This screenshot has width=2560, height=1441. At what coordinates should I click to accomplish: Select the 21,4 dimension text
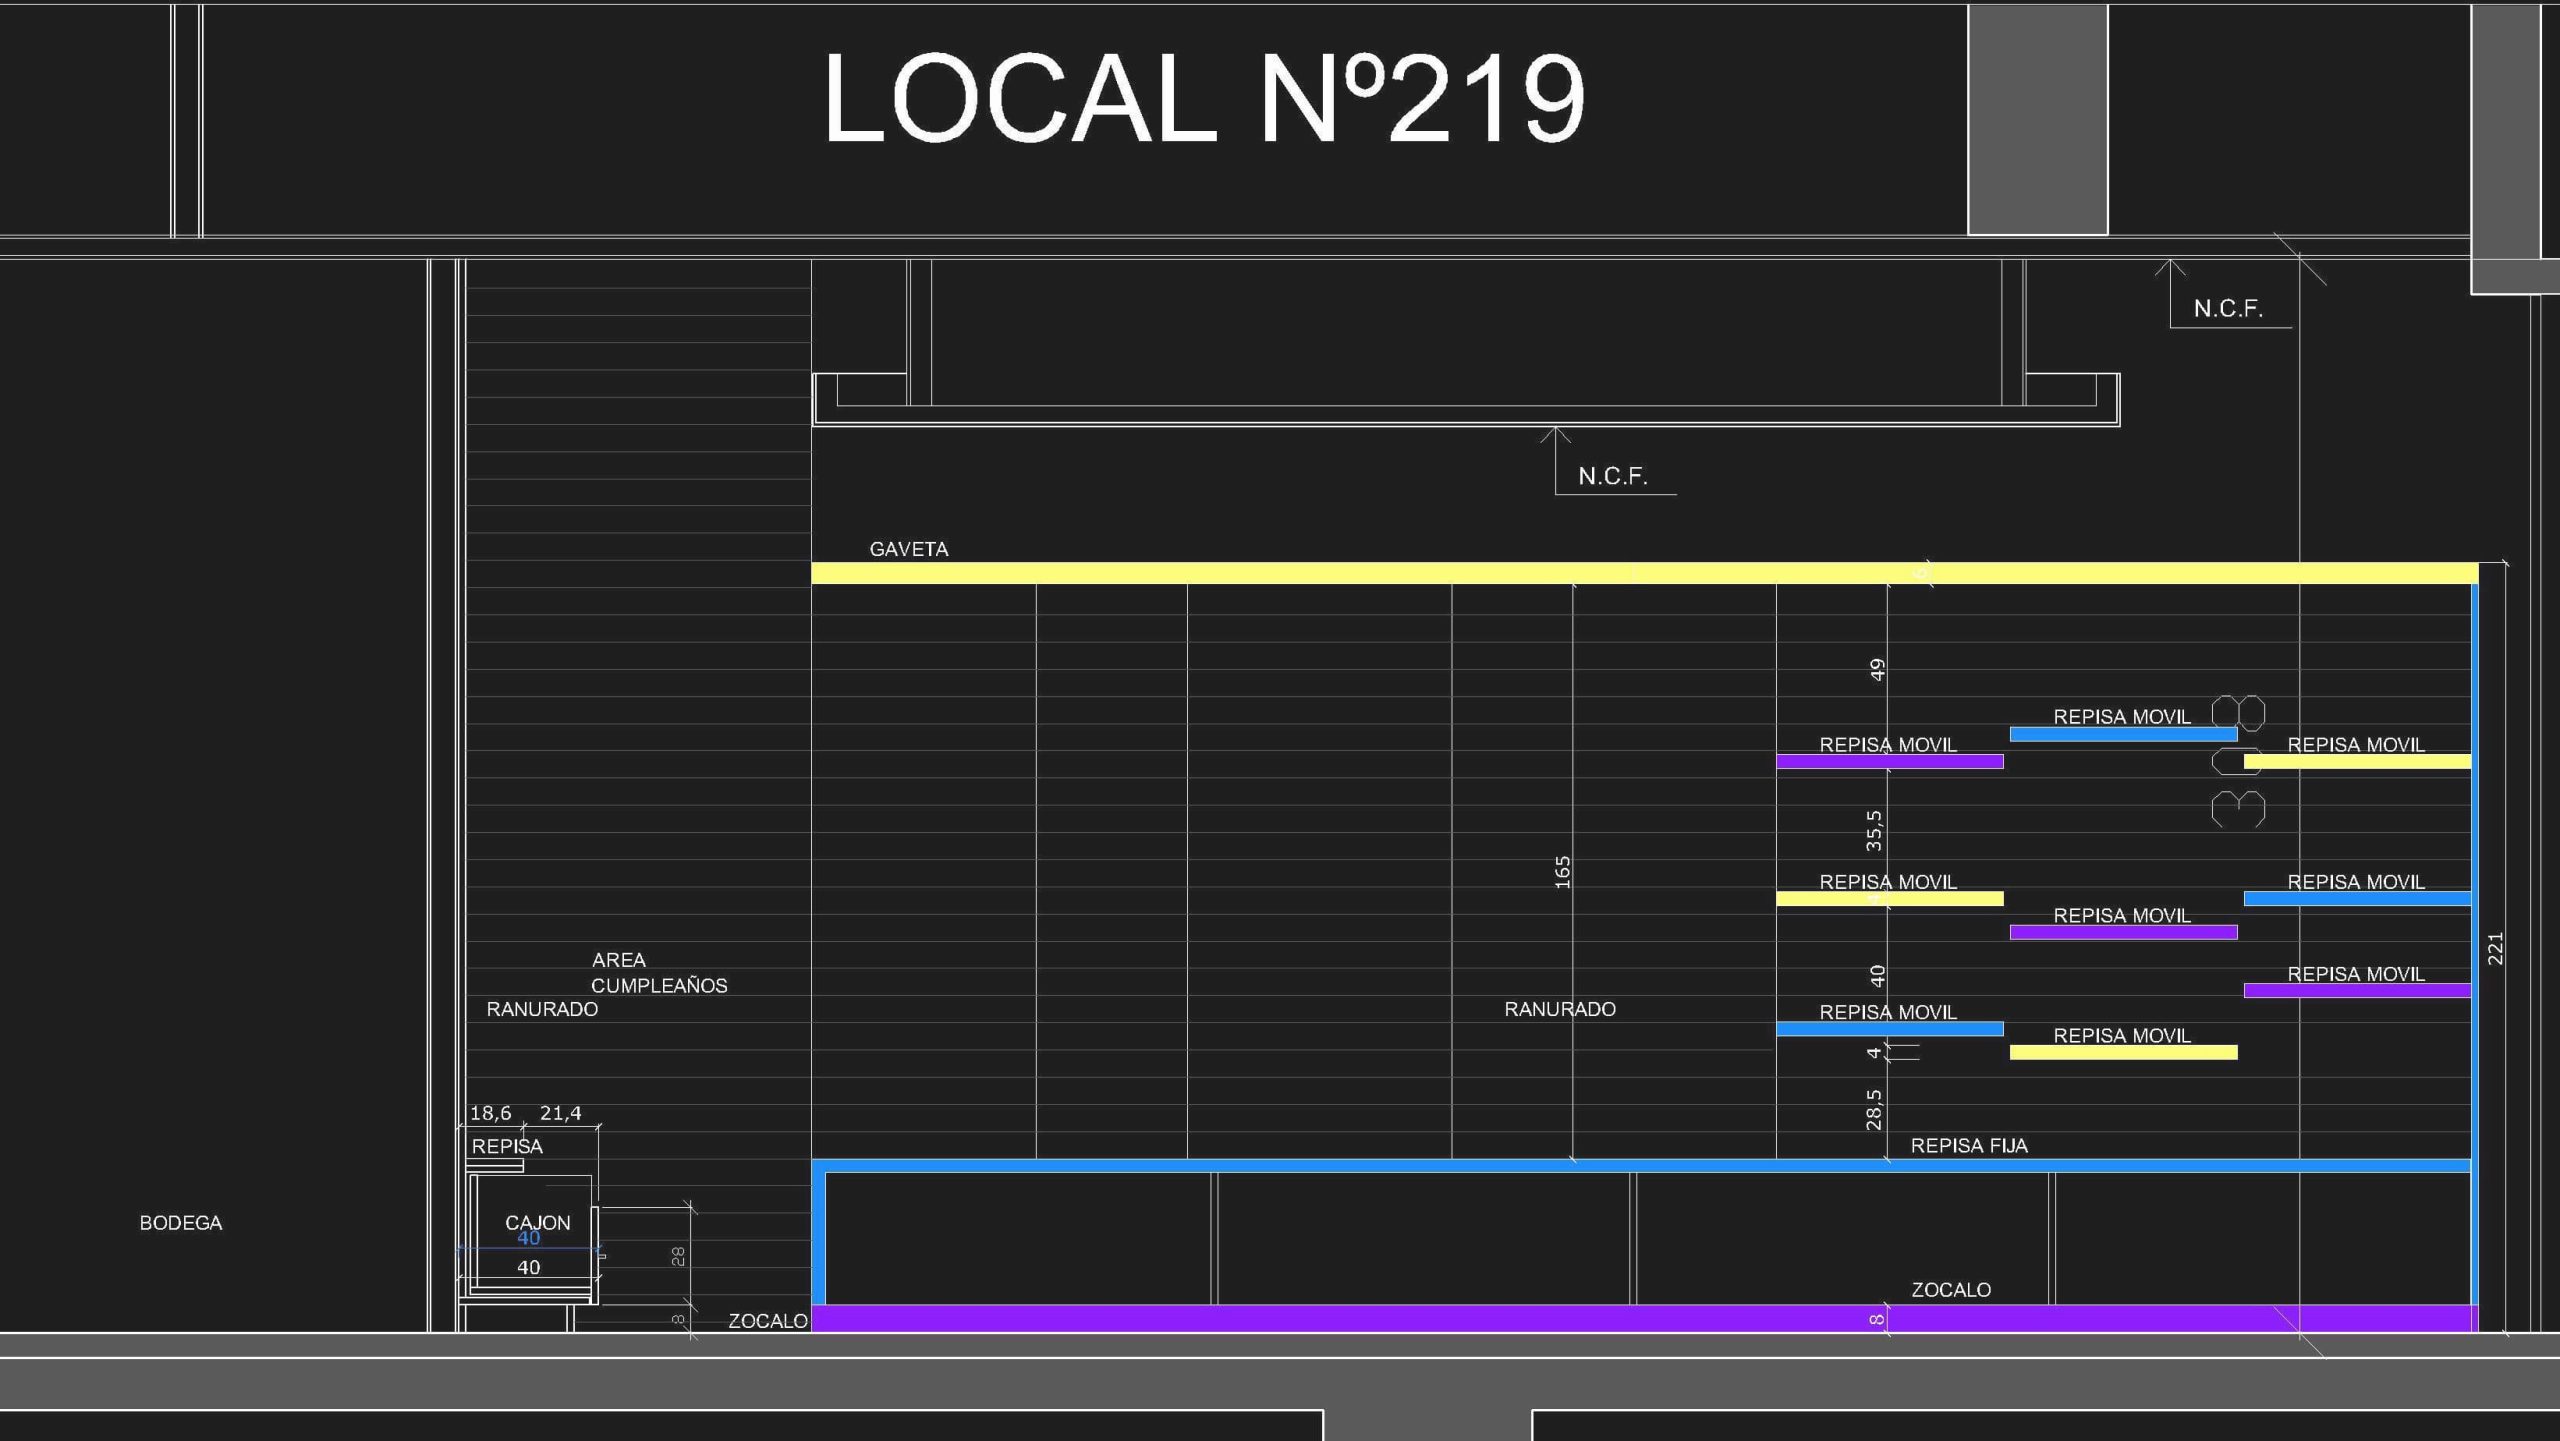[x=560, y=1113]
